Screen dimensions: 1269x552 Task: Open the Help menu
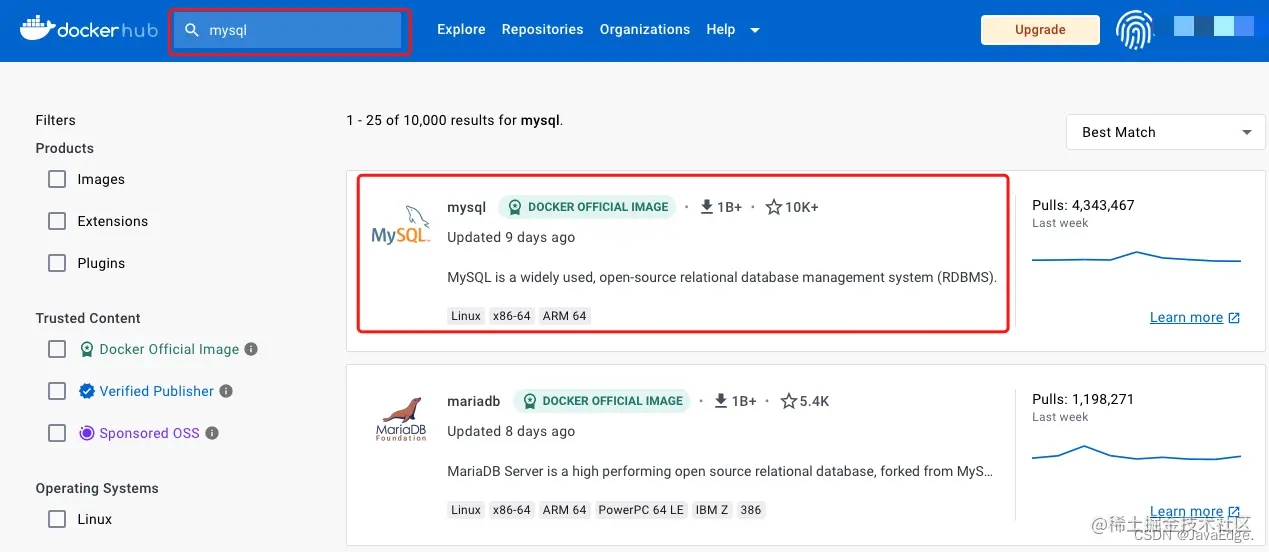720,29
